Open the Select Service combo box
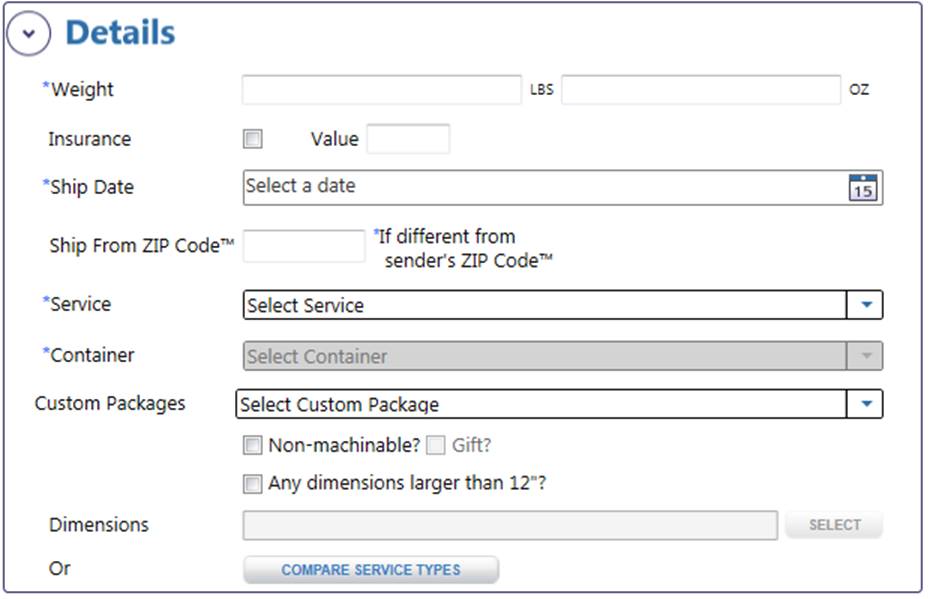 point(563,305)
